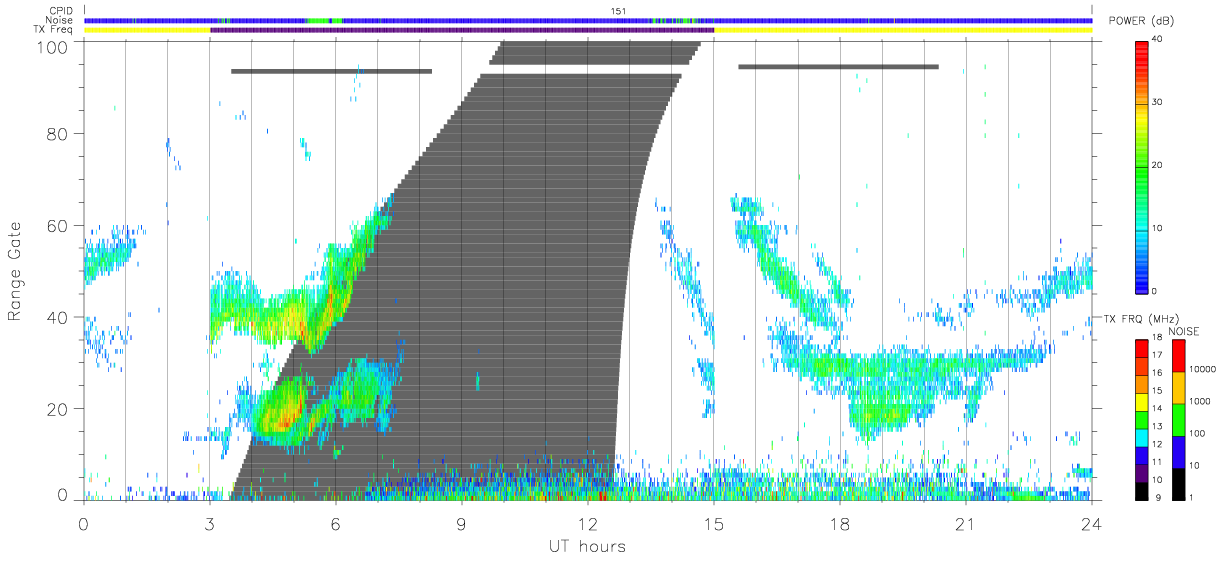The width and height of the screenshot is (1228, 567).
Task: Click the gray horizontal bar above hour 6
Action: 331,71
